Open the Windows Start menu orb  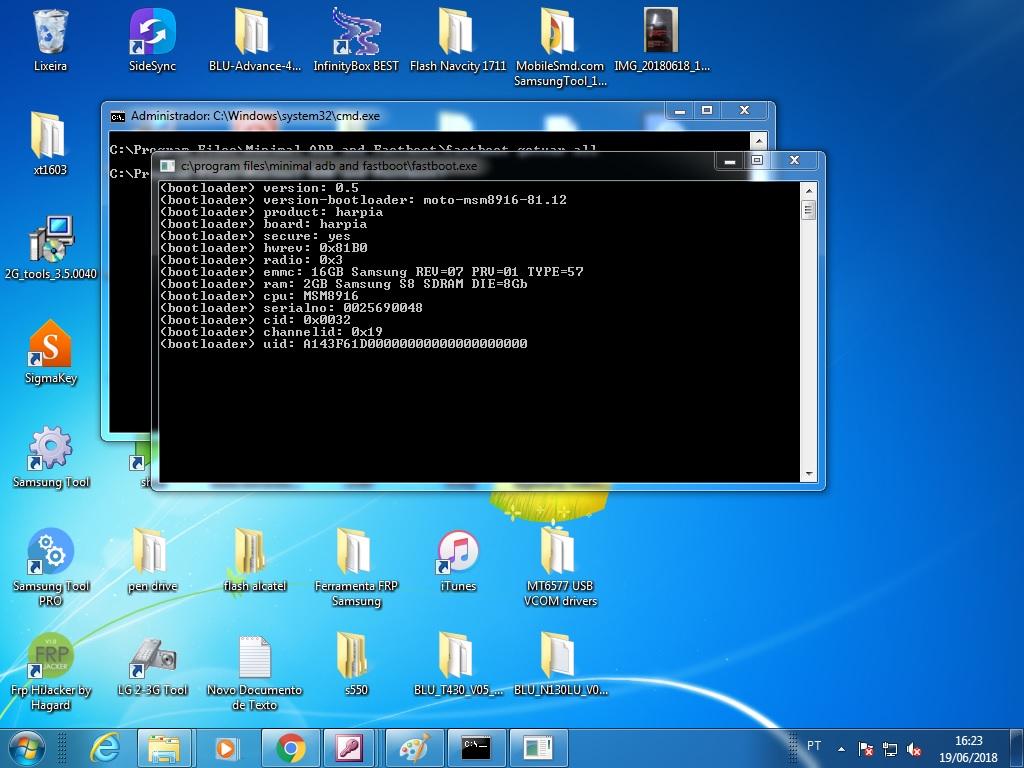pyautogui.click(x=26, y=748)
